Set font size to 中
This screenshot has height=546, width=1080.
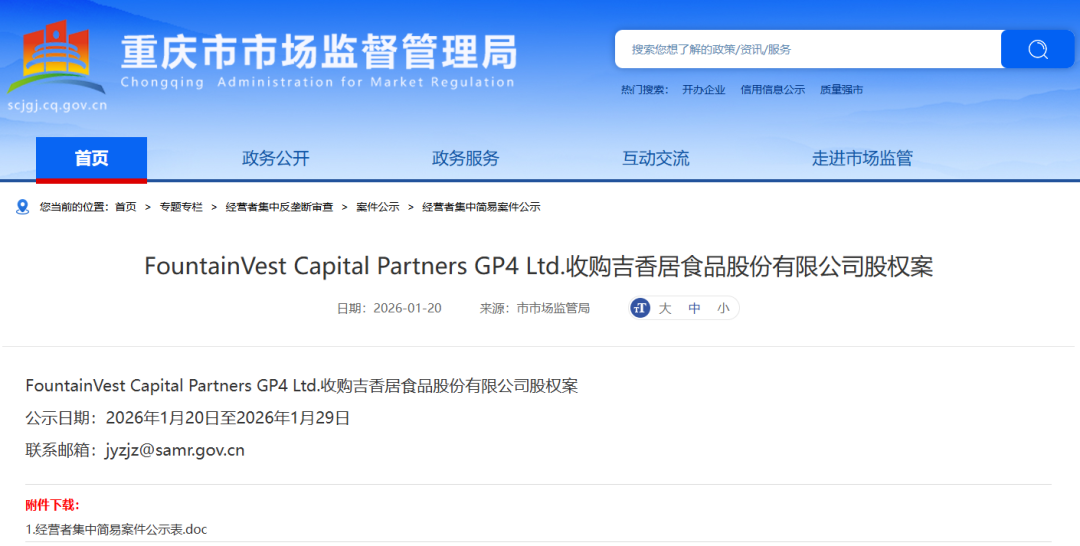(694, 308)
